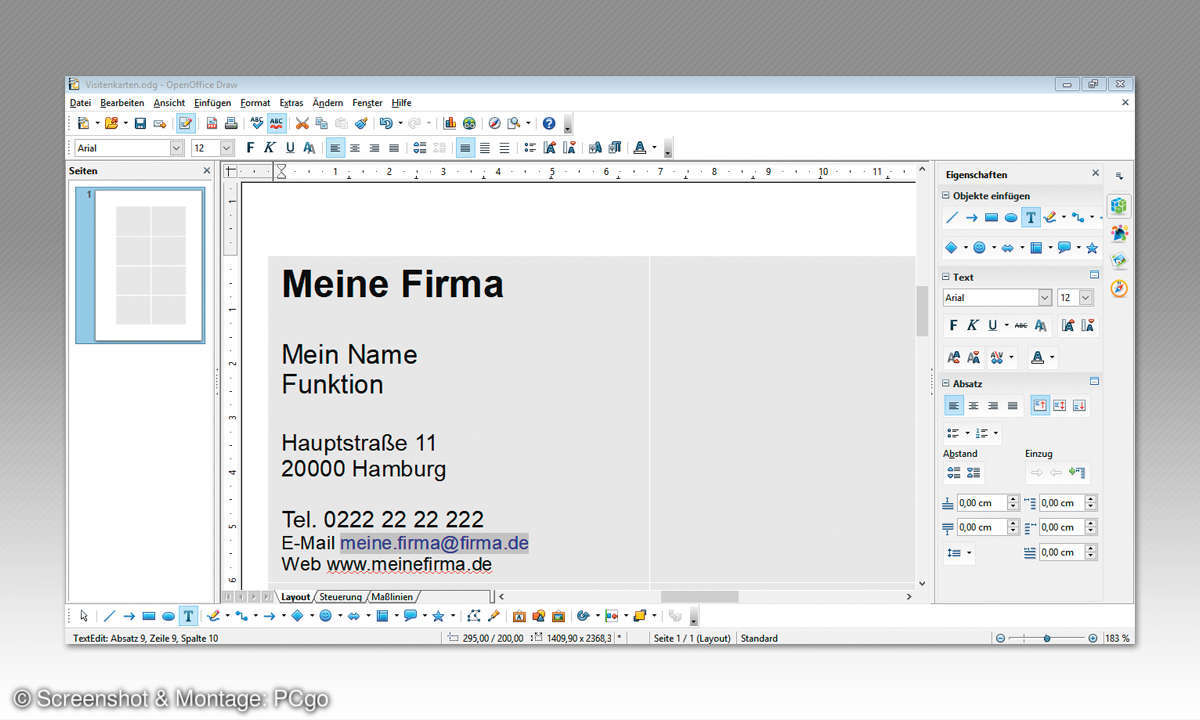Viewport: 1200px width, 720px height.
Task: Open the arrange dropdown in bottom toolbar
Action: [654, 616]
